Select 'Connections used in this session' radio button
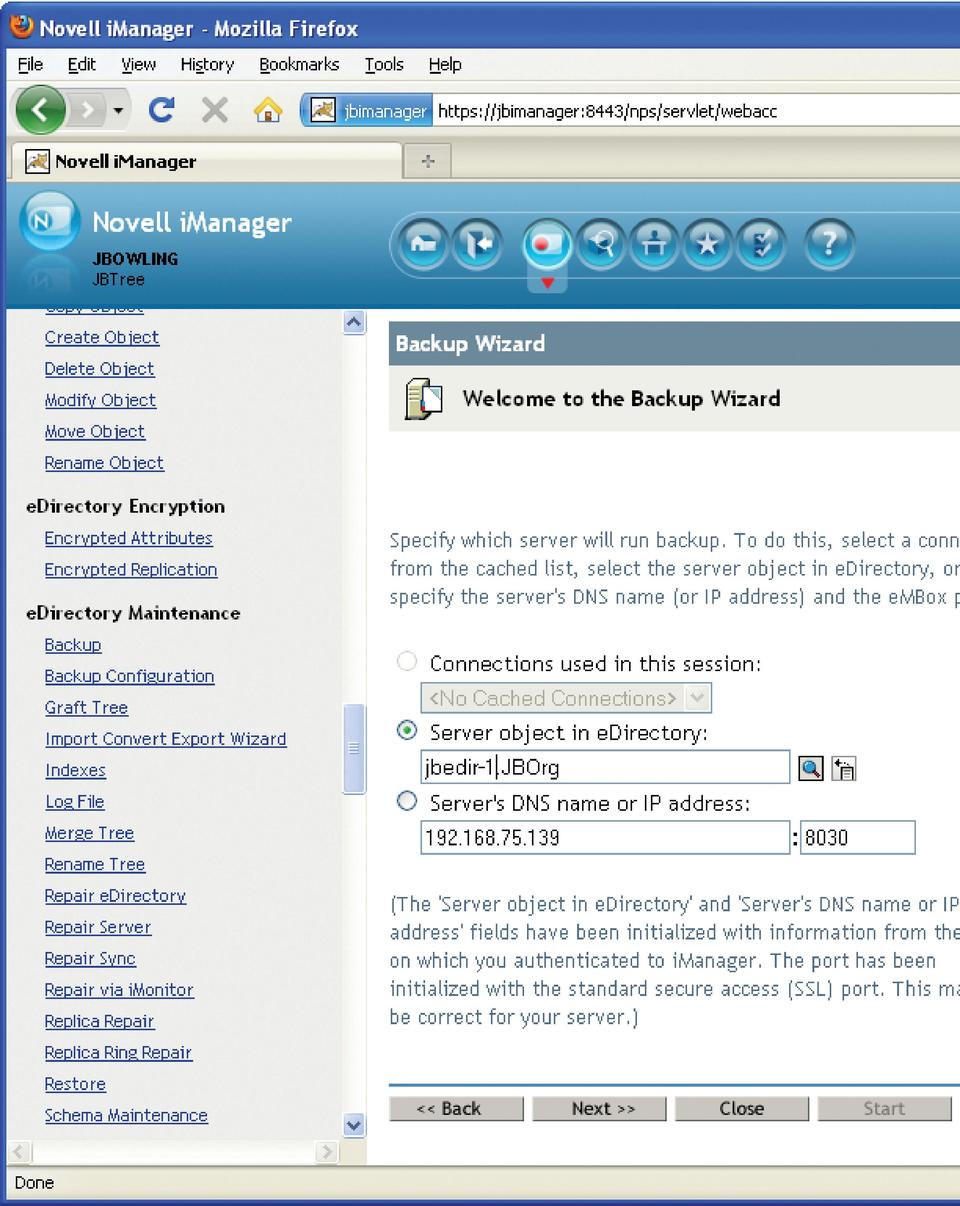This screenshot has height=1206, width=960. 407,662
